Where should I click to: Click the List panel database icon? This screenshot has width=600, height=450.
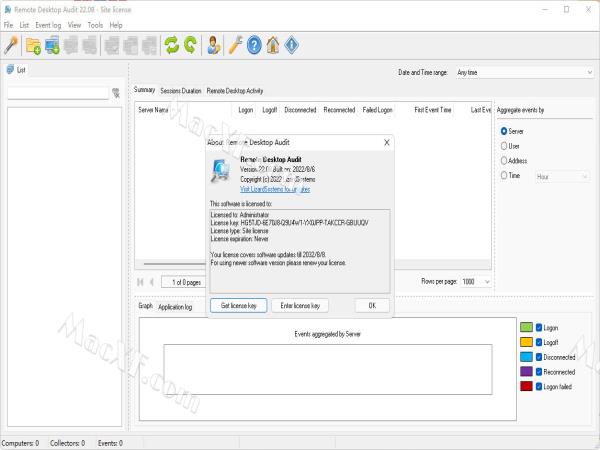(x=10, y=70)
